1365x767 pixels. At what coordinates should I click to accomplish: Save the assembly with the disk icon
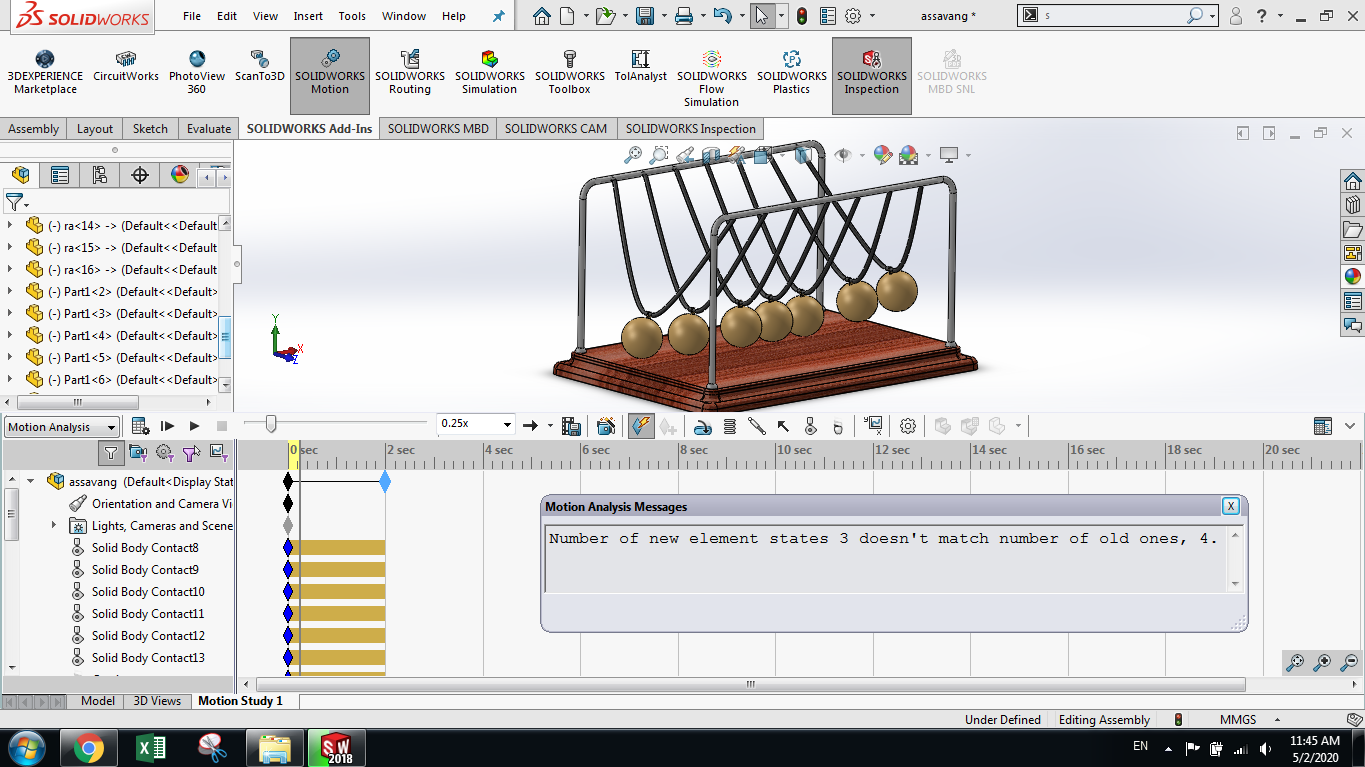645,16
